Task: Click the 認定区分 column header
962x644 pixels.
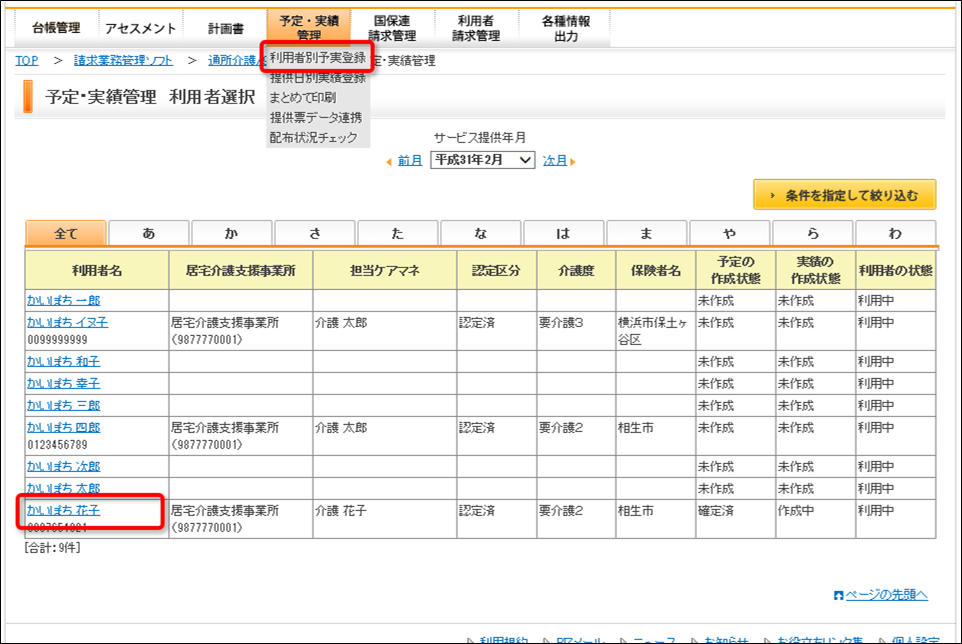Action: (x=496, y=270)
